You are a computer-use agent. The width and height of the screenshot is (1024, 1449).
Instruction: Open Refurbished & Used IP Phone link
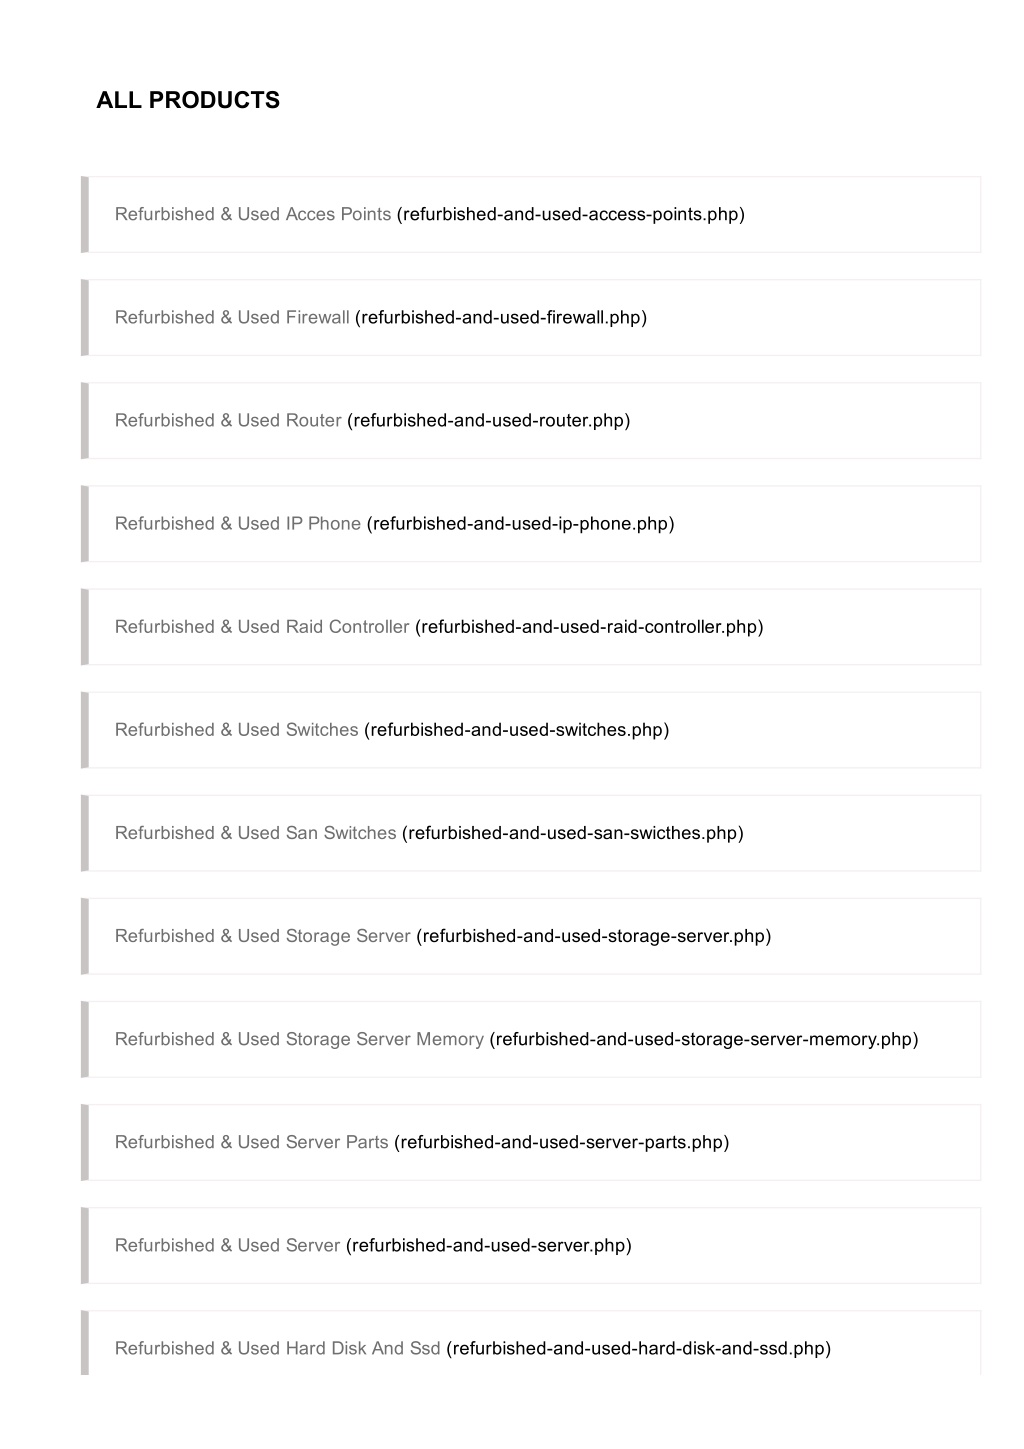[238, 523]
